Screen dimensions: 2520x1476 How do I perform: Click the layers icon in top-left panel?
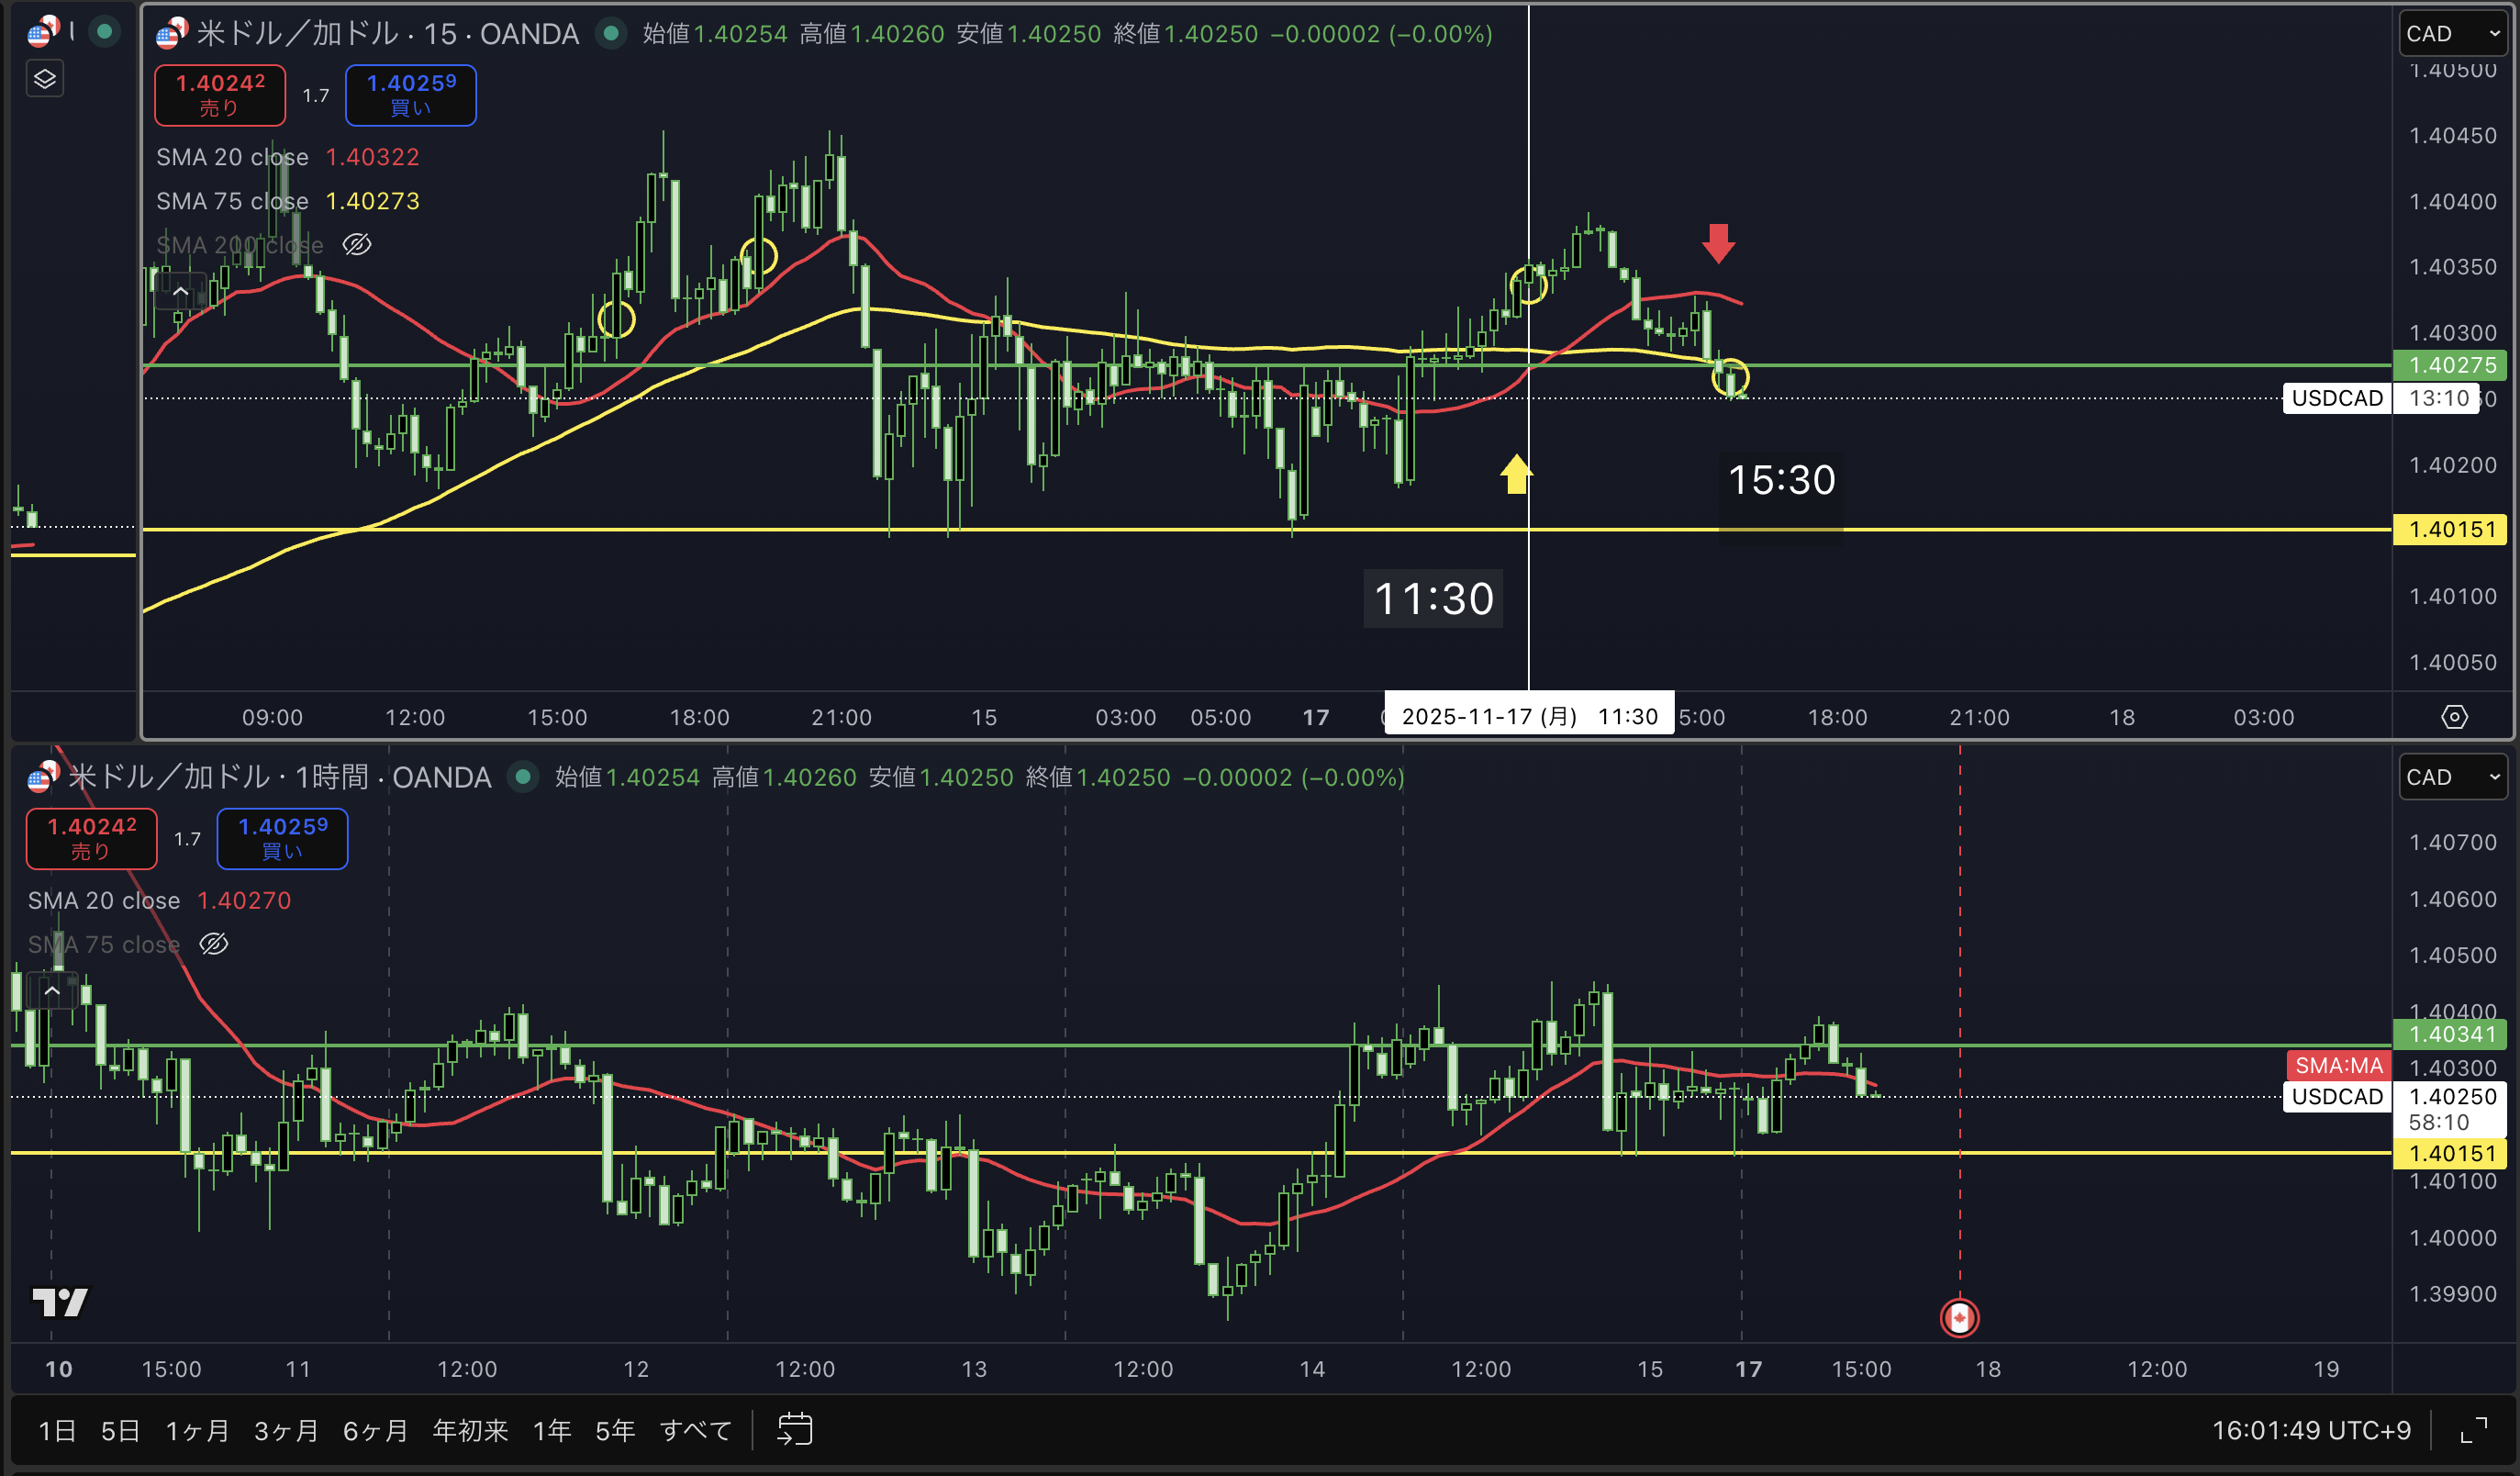point(45,79)
